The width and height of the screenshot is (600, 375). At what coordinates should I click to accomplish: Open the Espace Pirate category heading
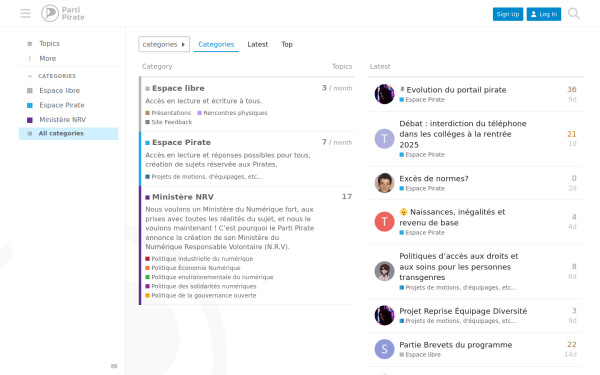coord(178,143)
